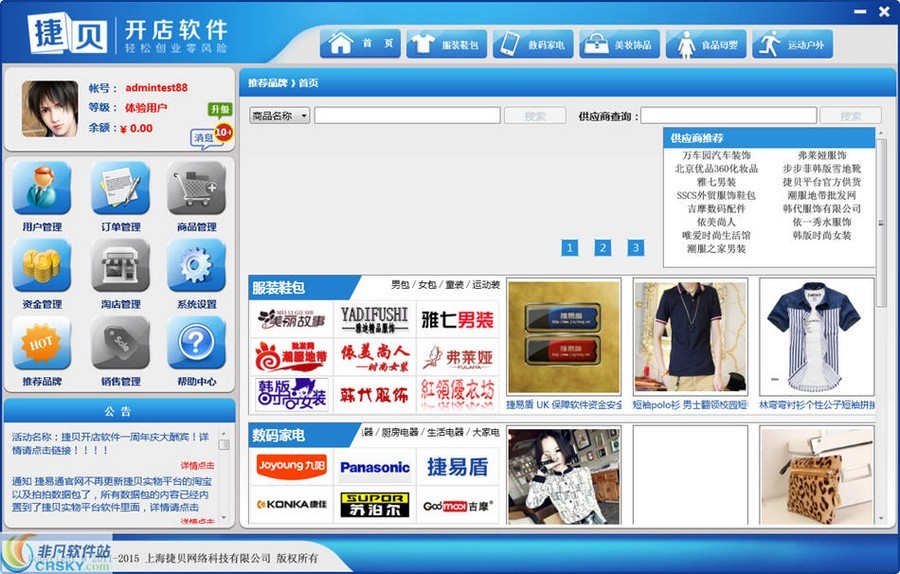Click the 吉摩 brand logo

[x=457, y=505]
